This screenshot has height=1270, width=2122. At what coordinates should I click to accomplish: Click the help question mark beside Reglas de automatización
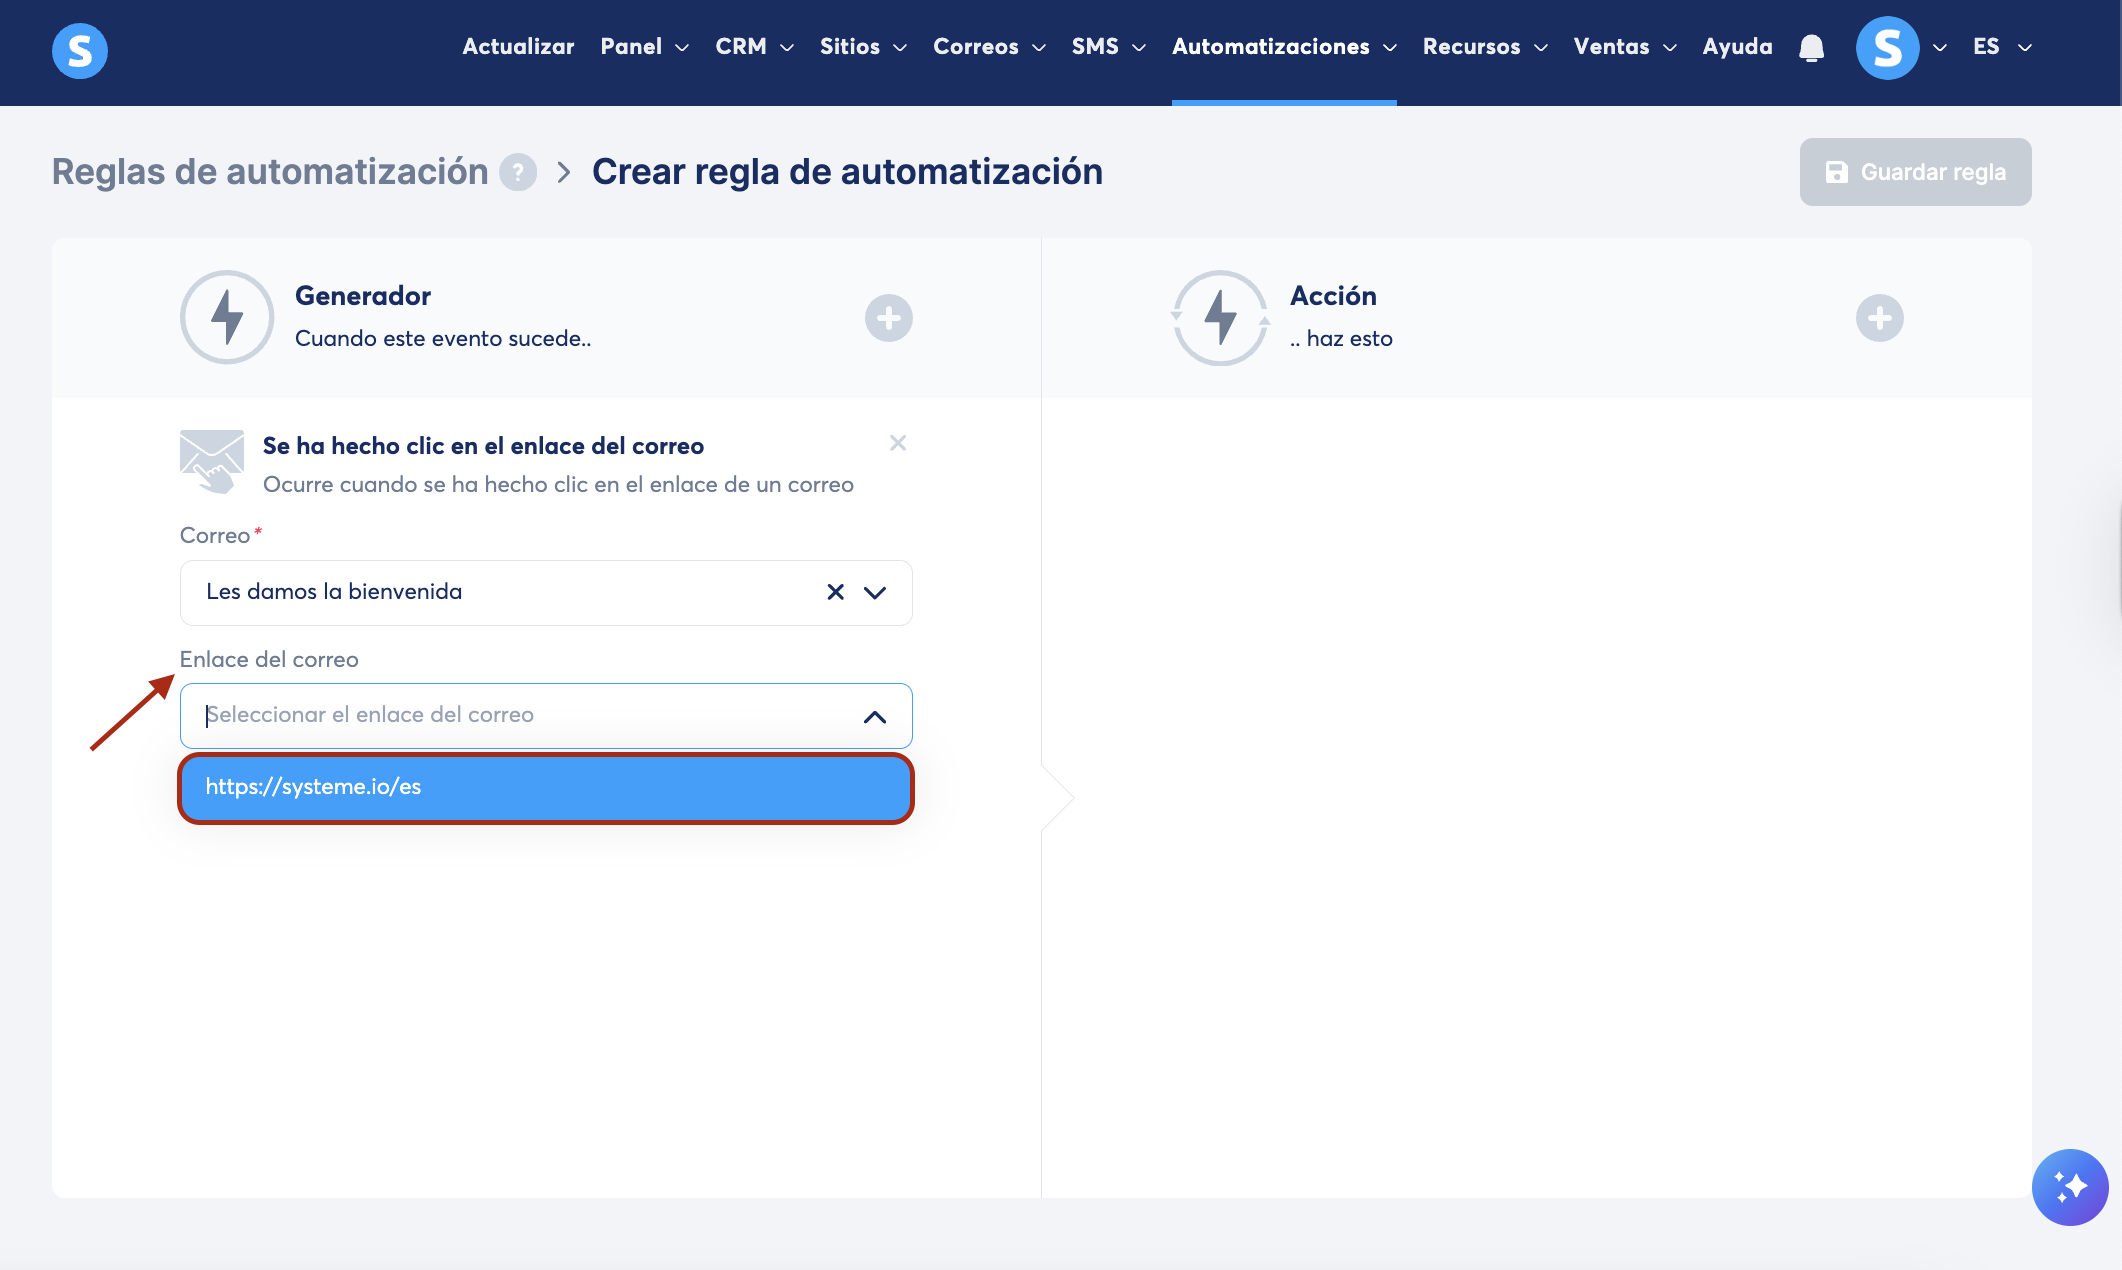point(518,172)
